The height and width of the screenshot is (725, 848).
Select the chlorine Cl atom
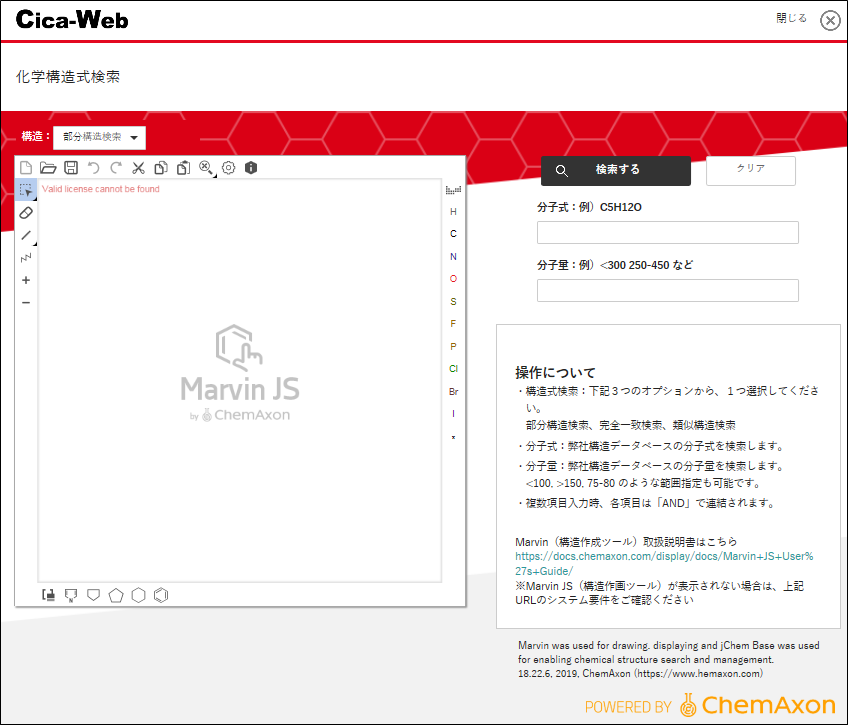(x=453, y=368)
